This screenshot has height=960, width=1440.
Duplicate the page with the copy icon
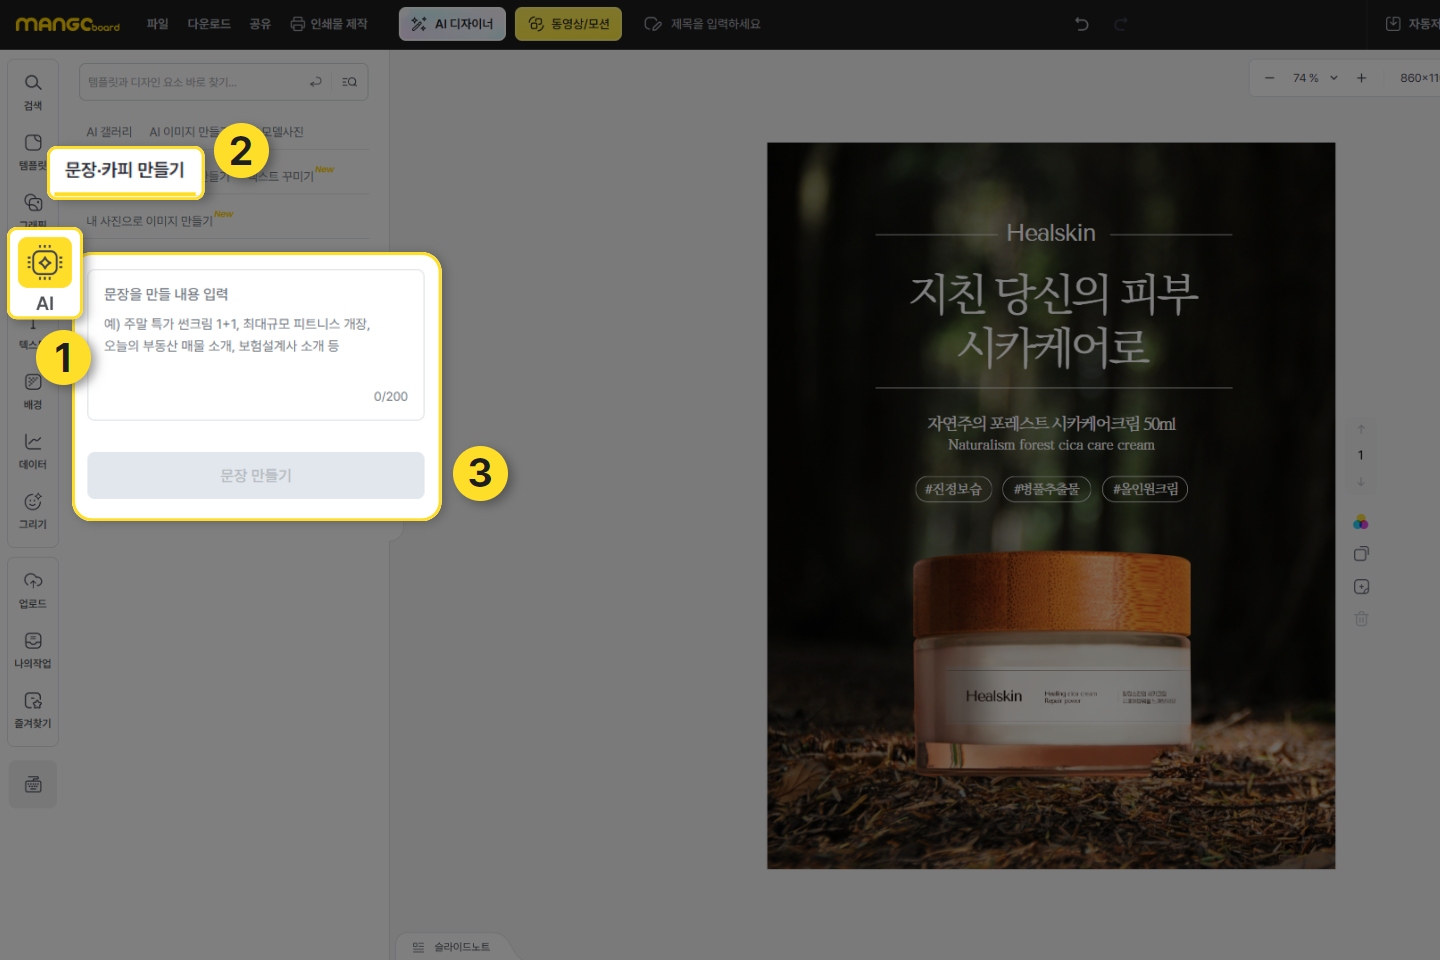point(1361,554)
